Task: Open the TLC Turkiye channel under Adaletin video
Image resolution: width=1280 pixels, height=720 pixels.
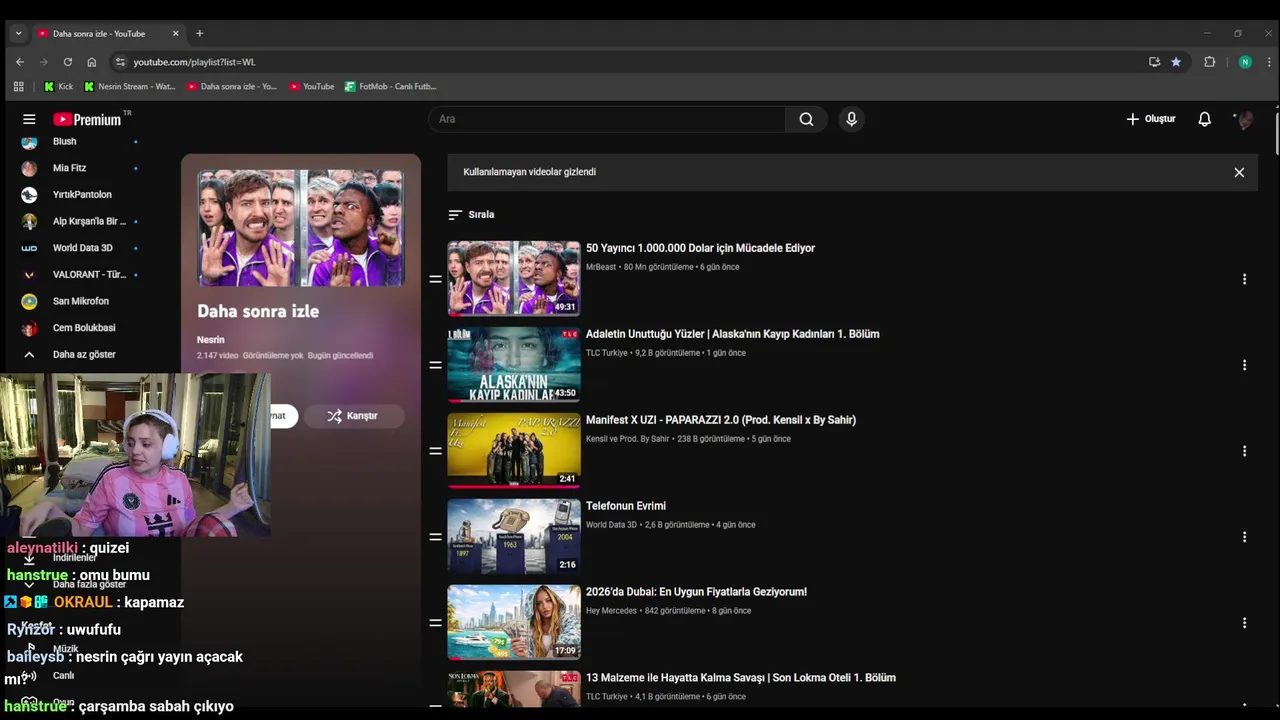Action: click(607, 353)
